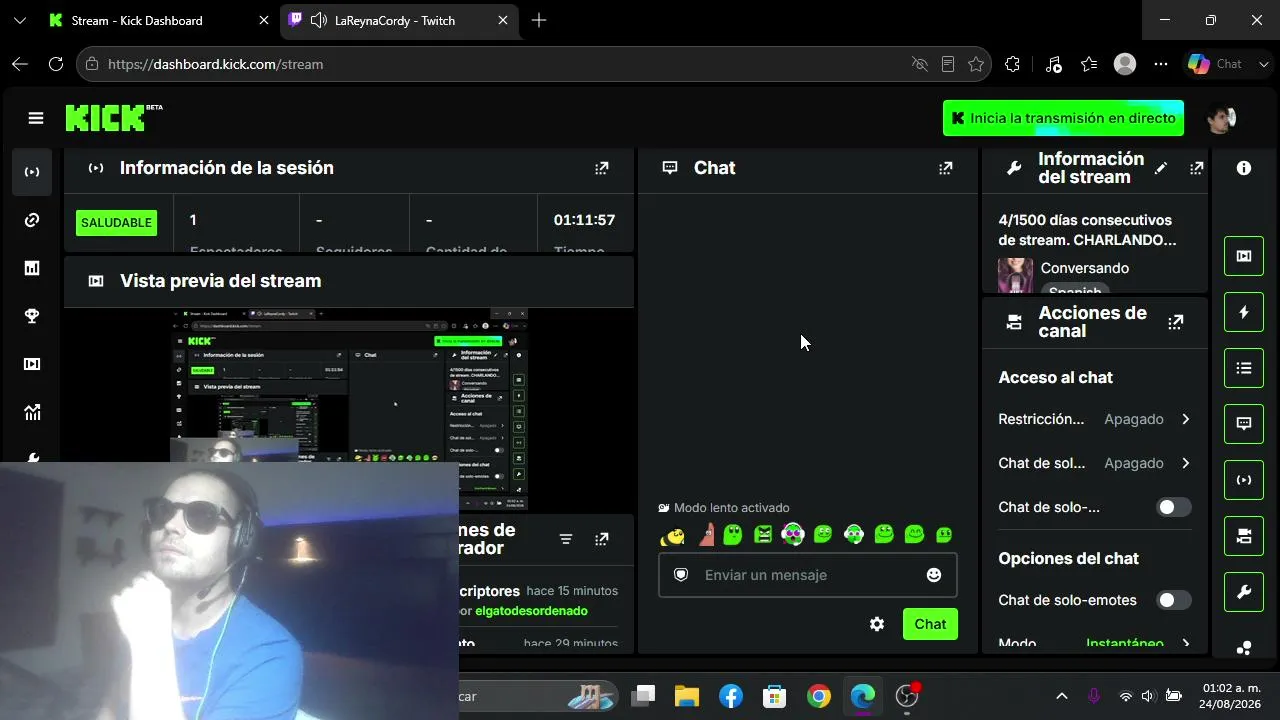Toggle the list widget in right sidebar

point(1244,368)
